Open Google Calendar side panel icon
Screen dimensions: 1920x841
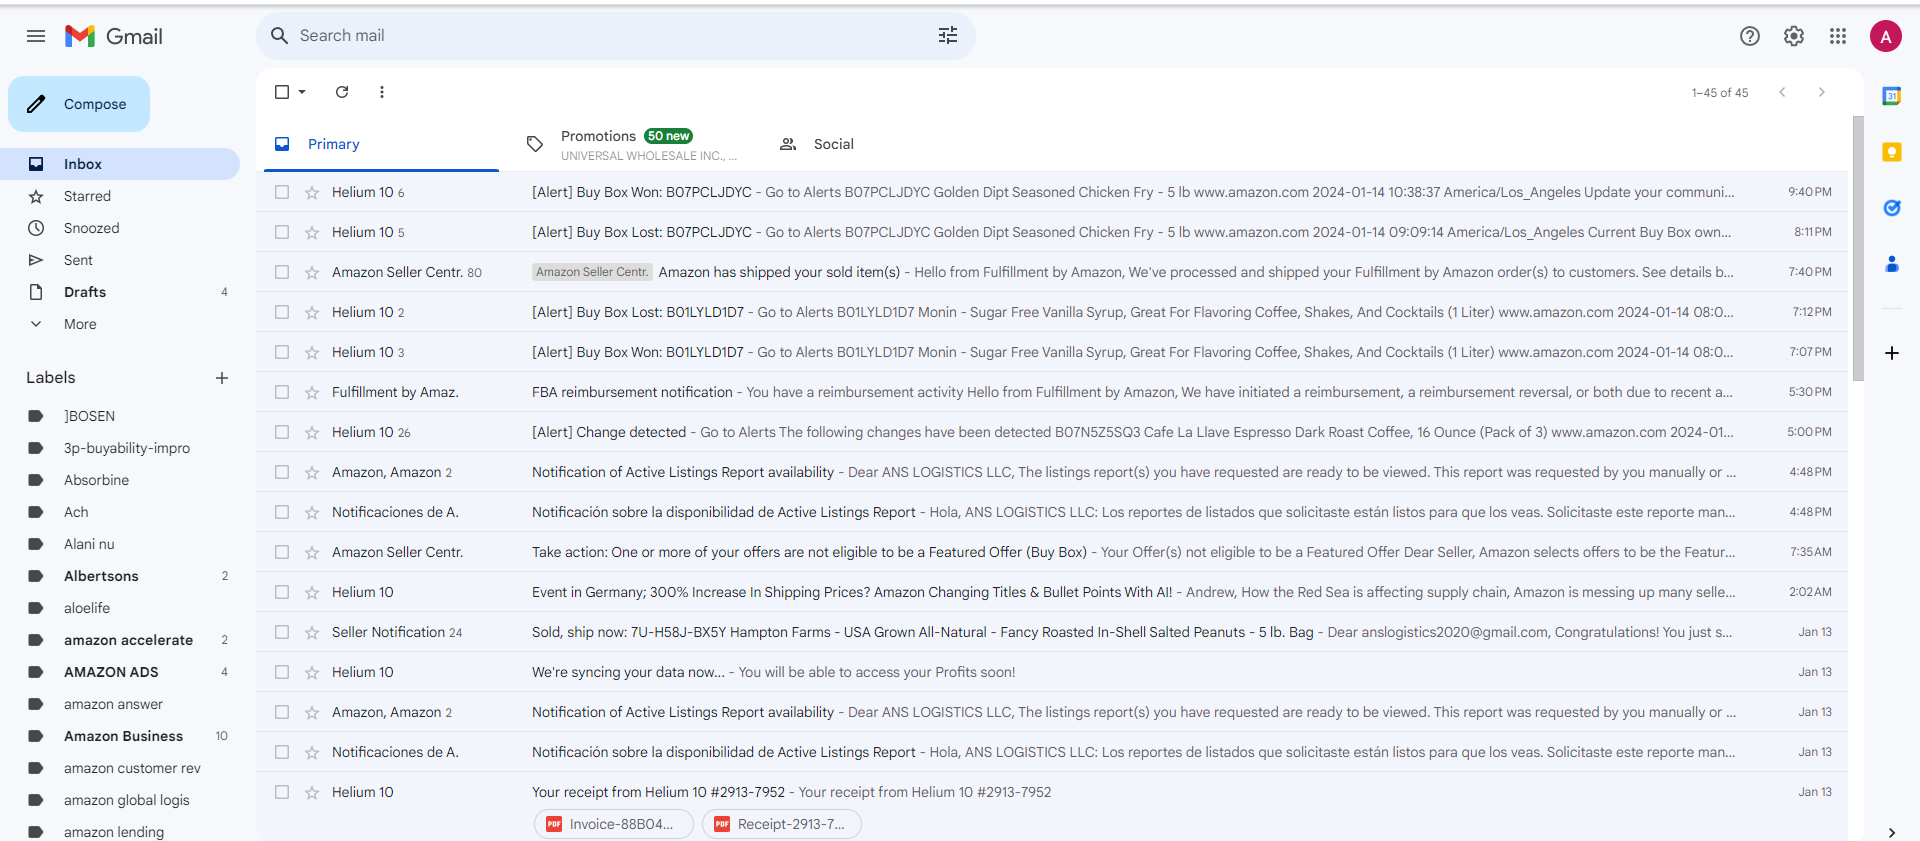[1892, 96]
